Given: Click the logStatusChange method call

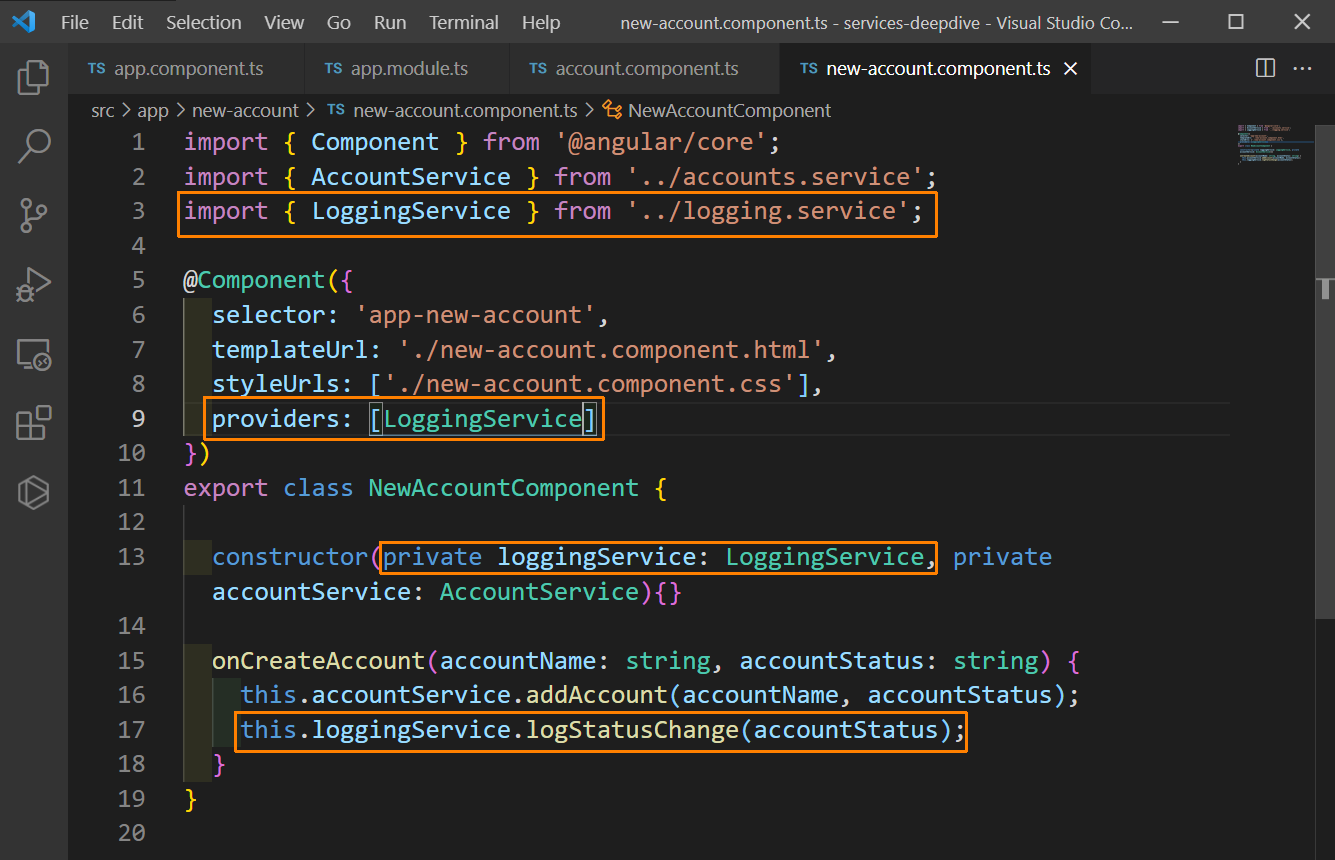Looking at the screenshot, I should (x=632, y=729).
